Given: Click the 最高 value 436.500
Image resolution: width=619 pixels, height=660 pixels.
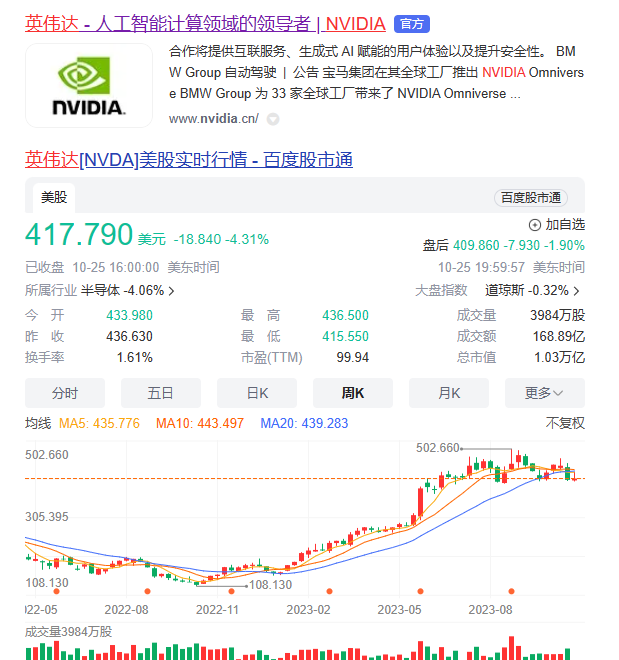Looking at the screenshot, I should coord(345,315).
